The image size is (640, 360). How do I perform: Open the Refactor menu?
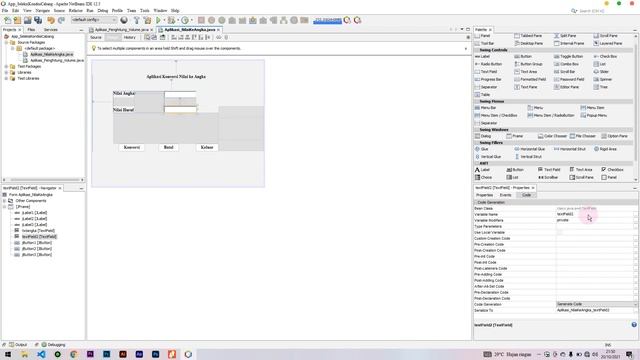76,10
